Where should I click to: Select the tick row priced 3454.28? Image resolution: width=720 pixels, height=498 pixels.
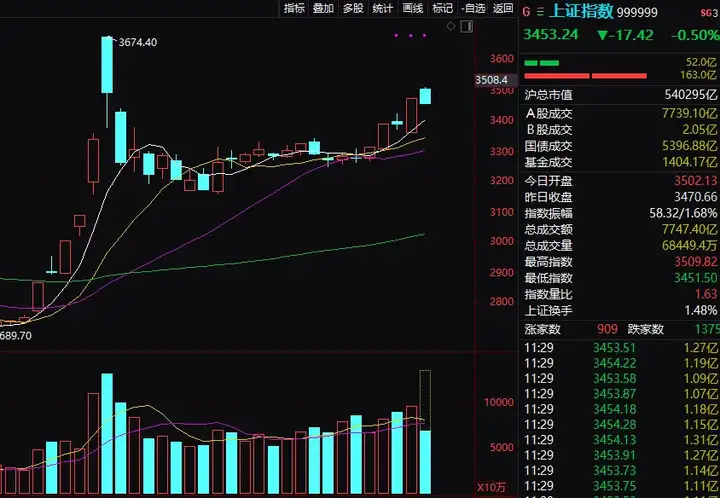click(620, 424)
